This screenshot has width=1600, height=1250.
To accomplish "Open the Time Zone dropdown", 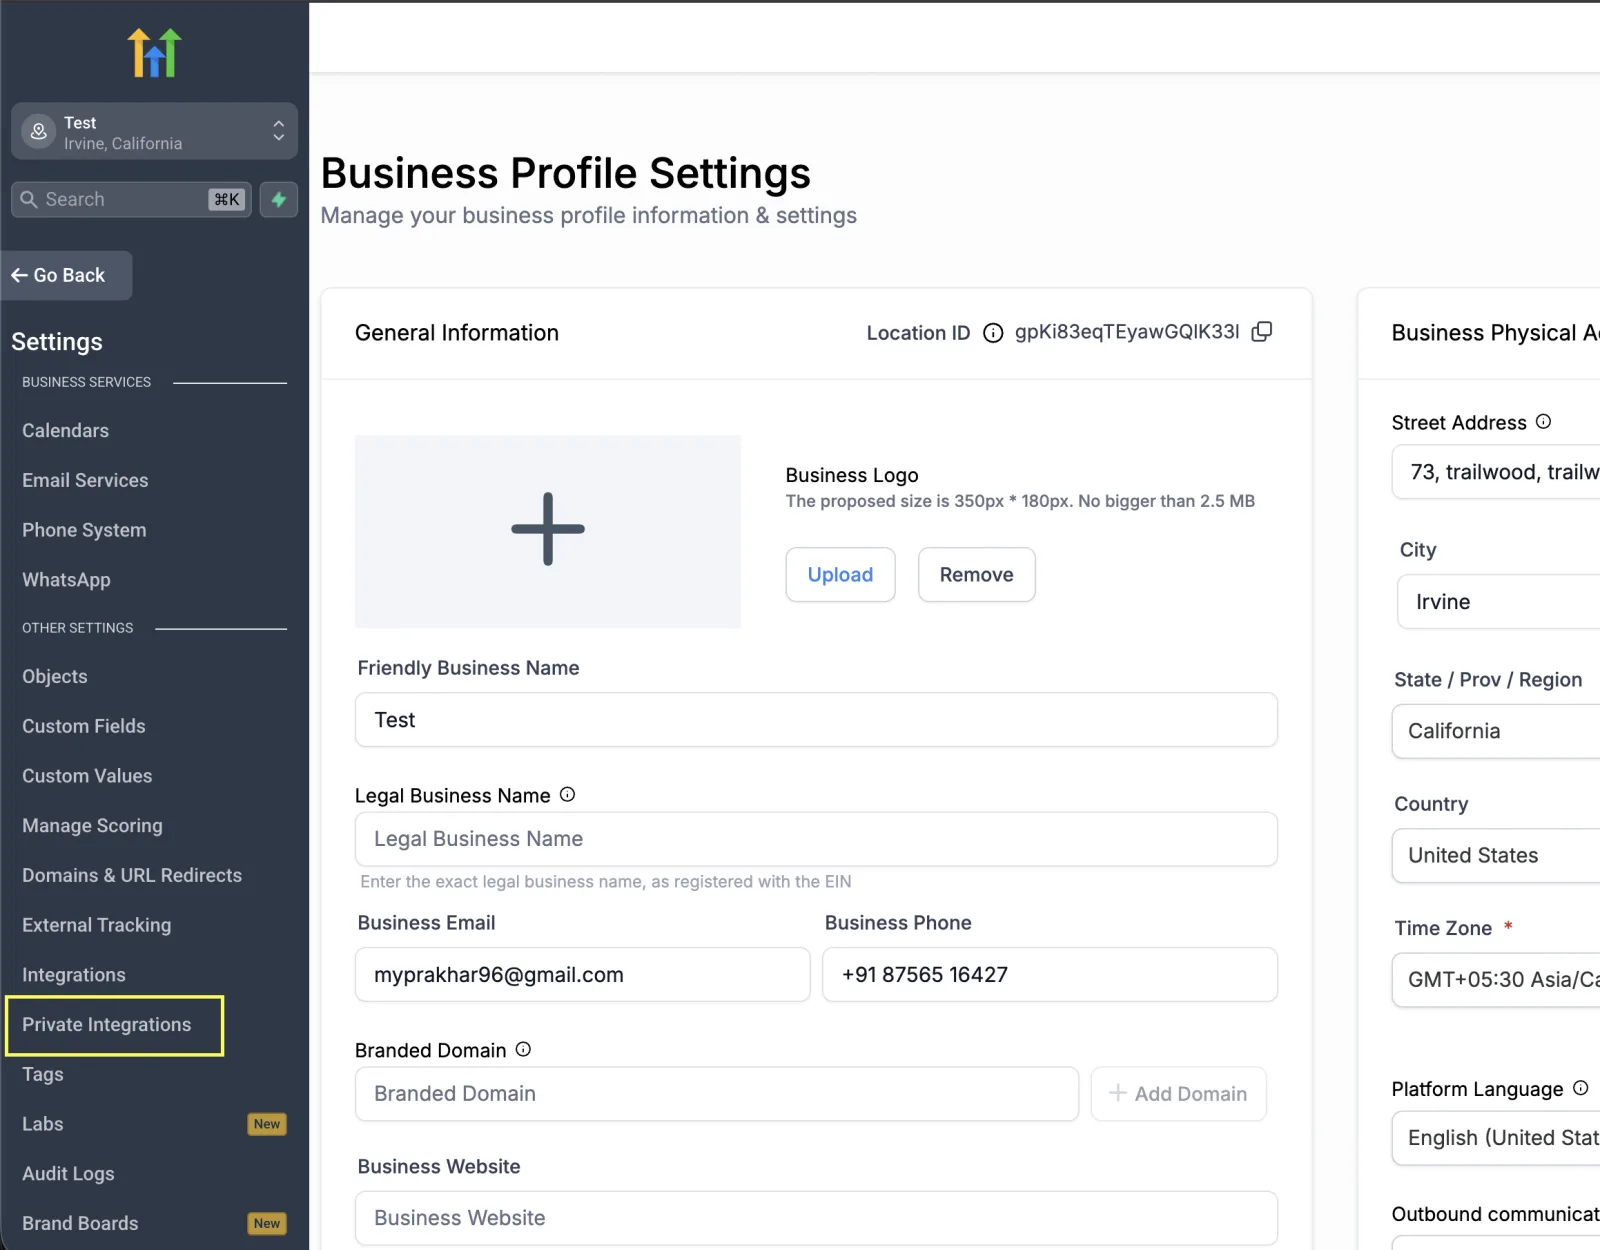I will (1496, 979).
